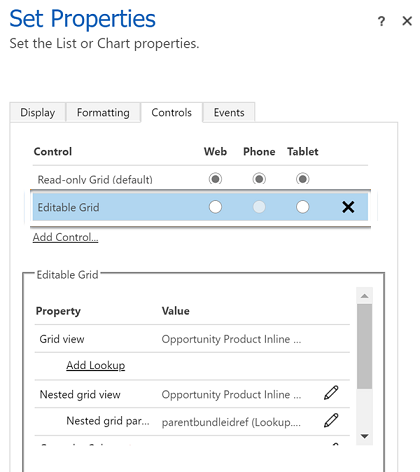The width and height of the screenshot is (420, 472).
Task: Edit the Nested grid view property pencil
Action: tap(331, 393)
